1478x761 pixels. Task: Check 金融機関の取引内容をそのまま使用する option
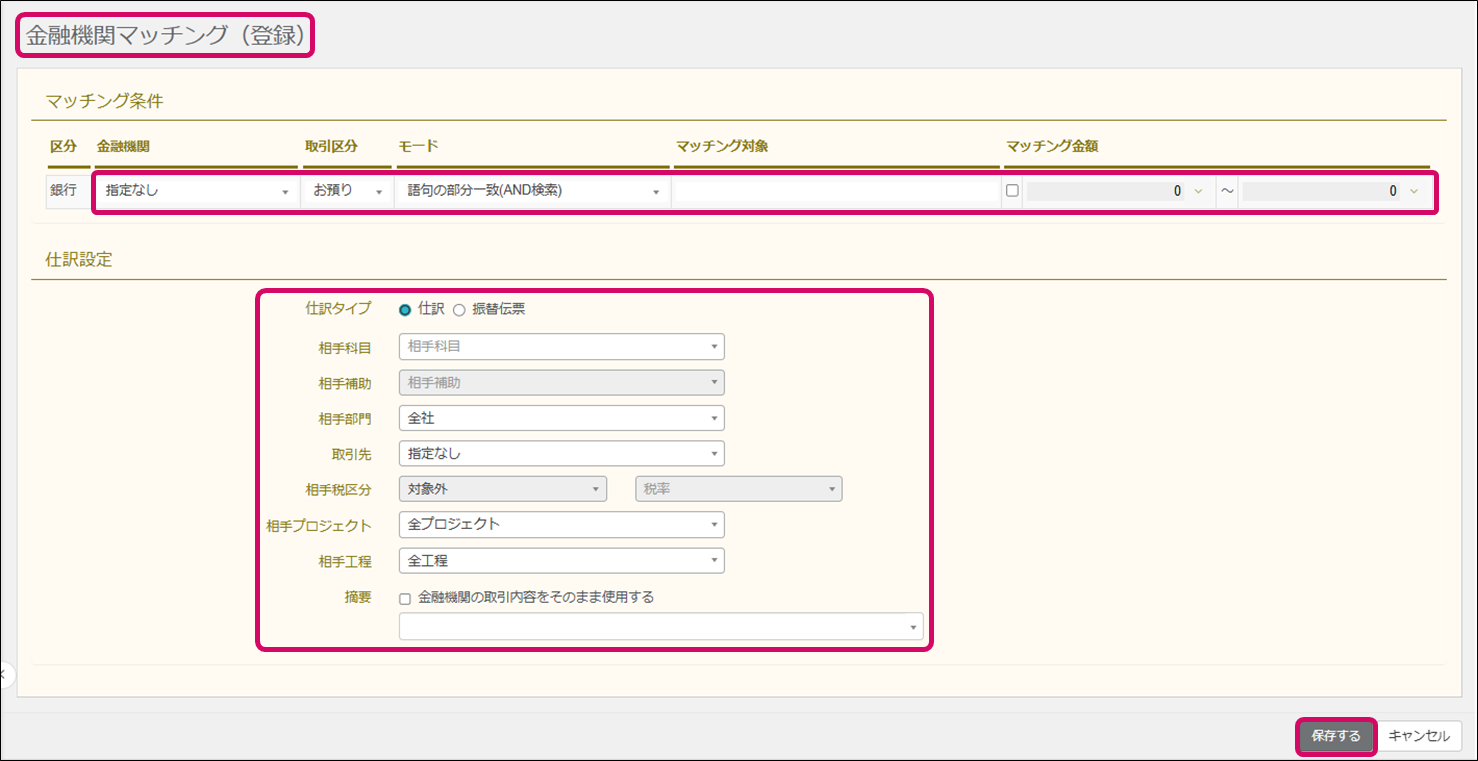[x=405, y=598]
